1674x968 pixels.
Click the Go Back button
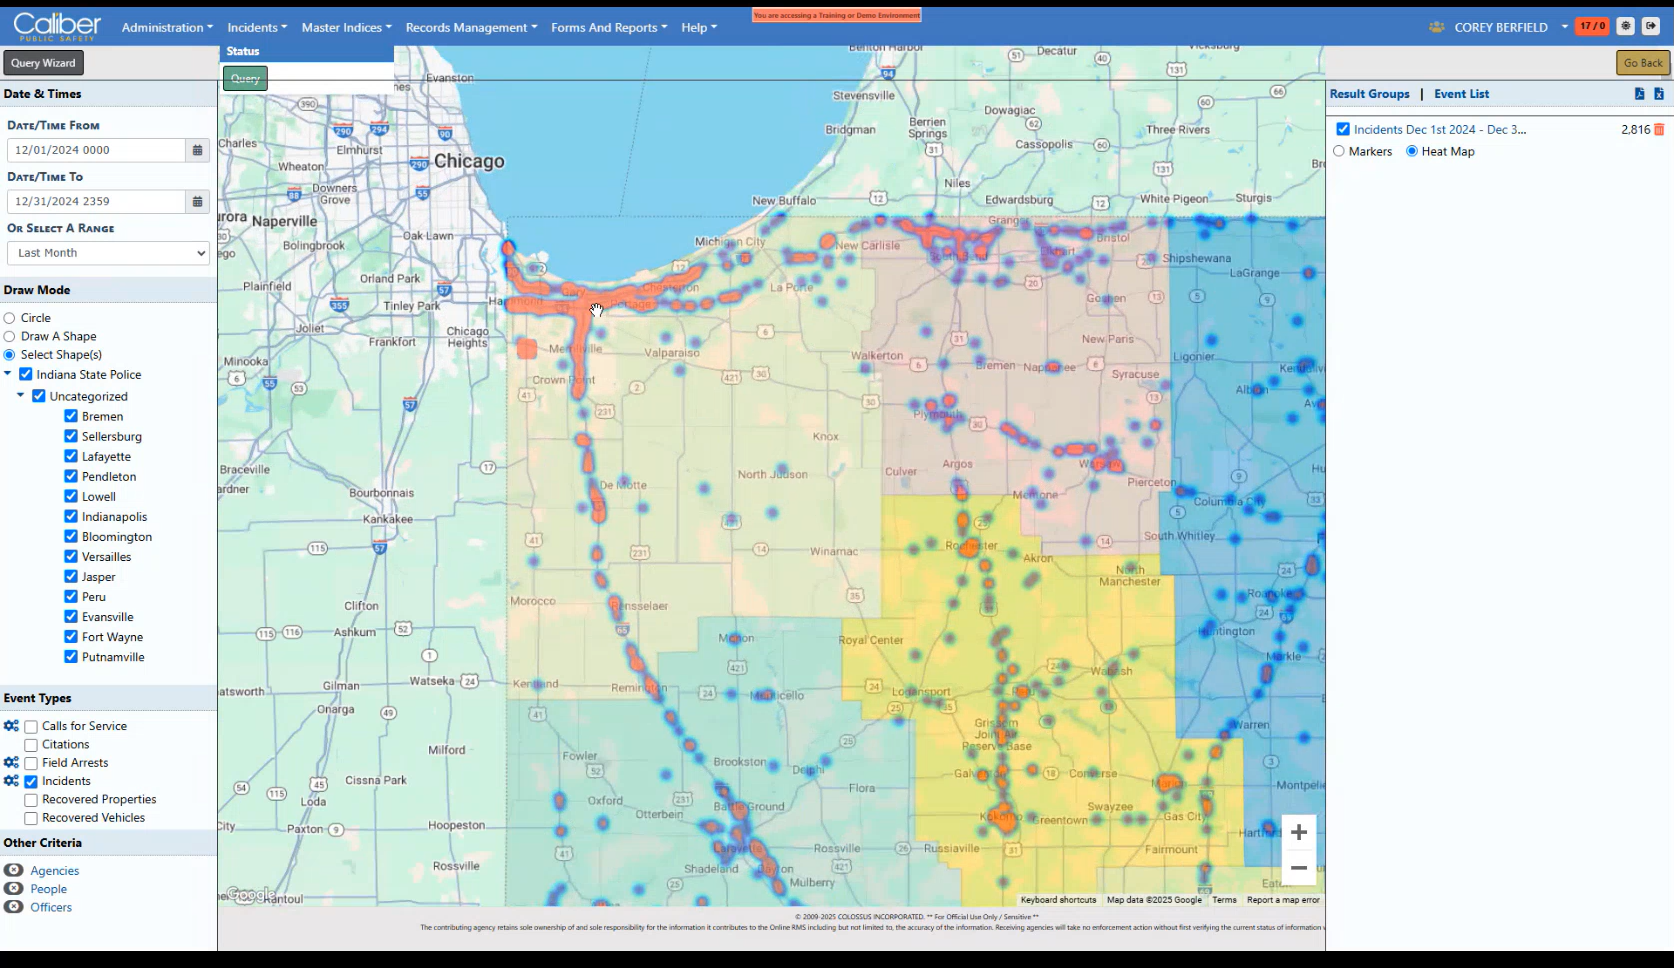click(1643, 63)
